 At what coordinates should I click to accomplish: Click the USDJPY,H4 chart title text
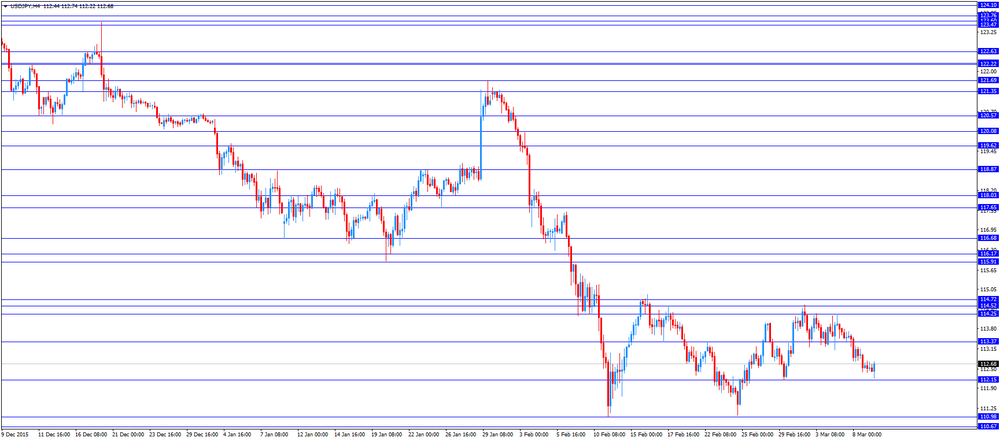(x=26, y=6)
